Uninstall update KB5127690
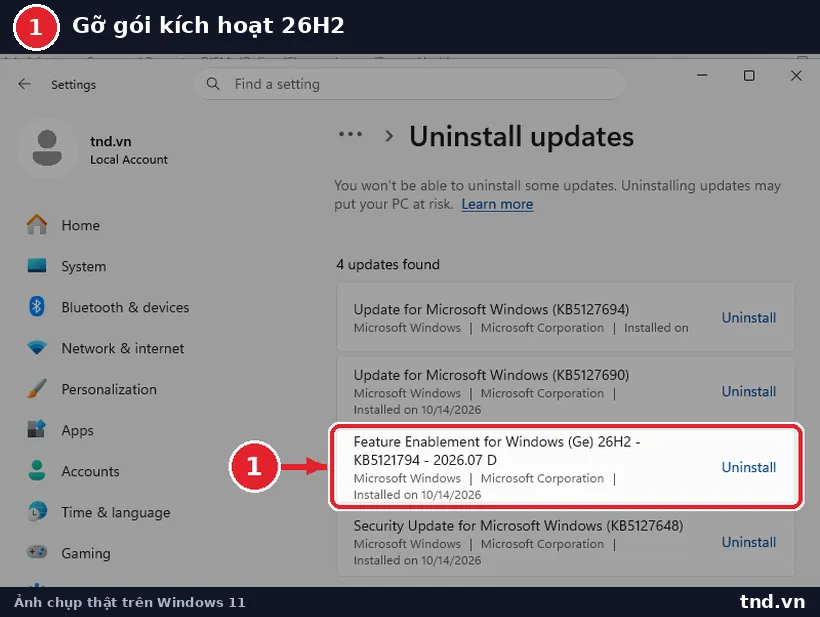The width and height of the screenshot is (820, 617). pyautogui.click(x=748, y=392)
